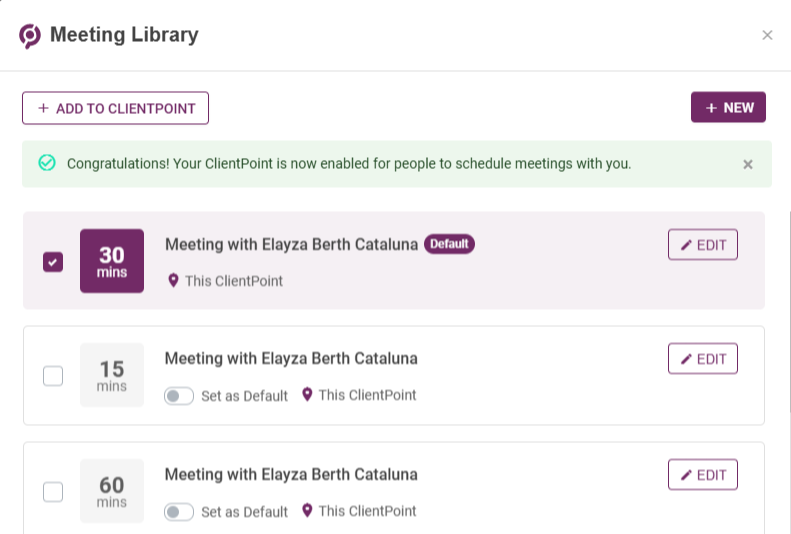Edit the 60 mins meeting

tap(703, 474)
